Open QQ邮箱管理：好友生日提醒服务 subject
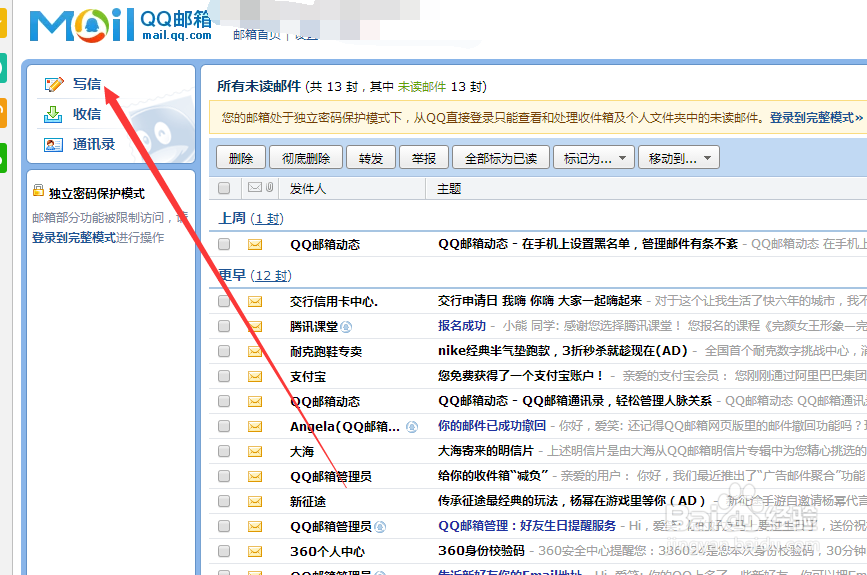Image resolution: width=867 pixels, height=575 pixels. [x=527, y=526]
